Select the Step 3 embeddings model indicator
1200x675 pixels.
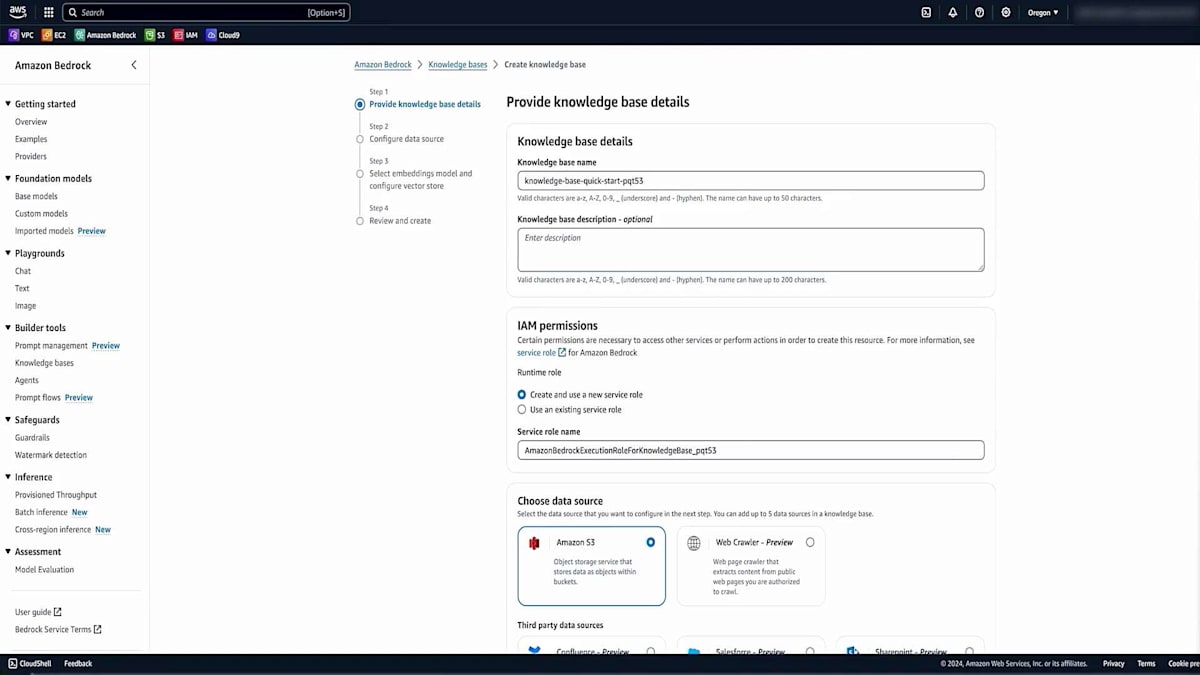360,174
